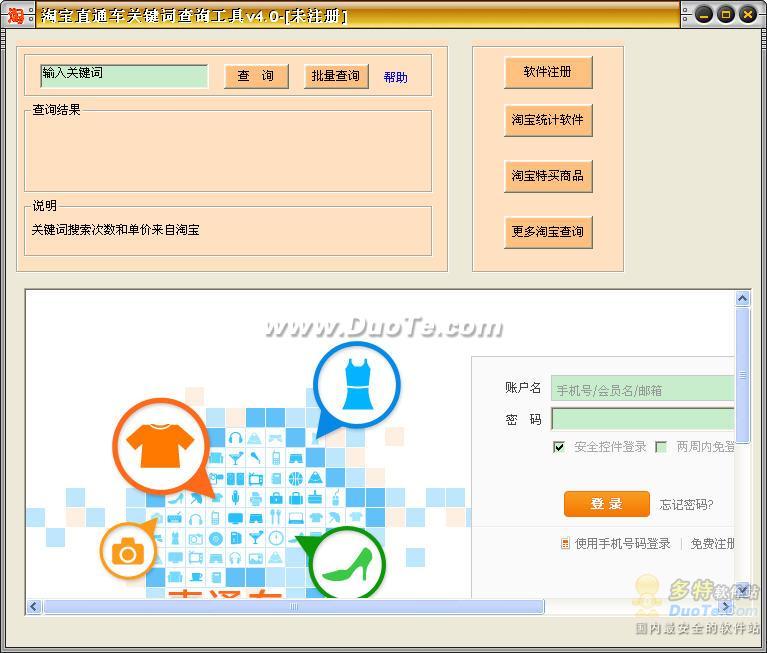767x653 pixels.
Task: Focus the 账户名 account name field
Action: 643,389
